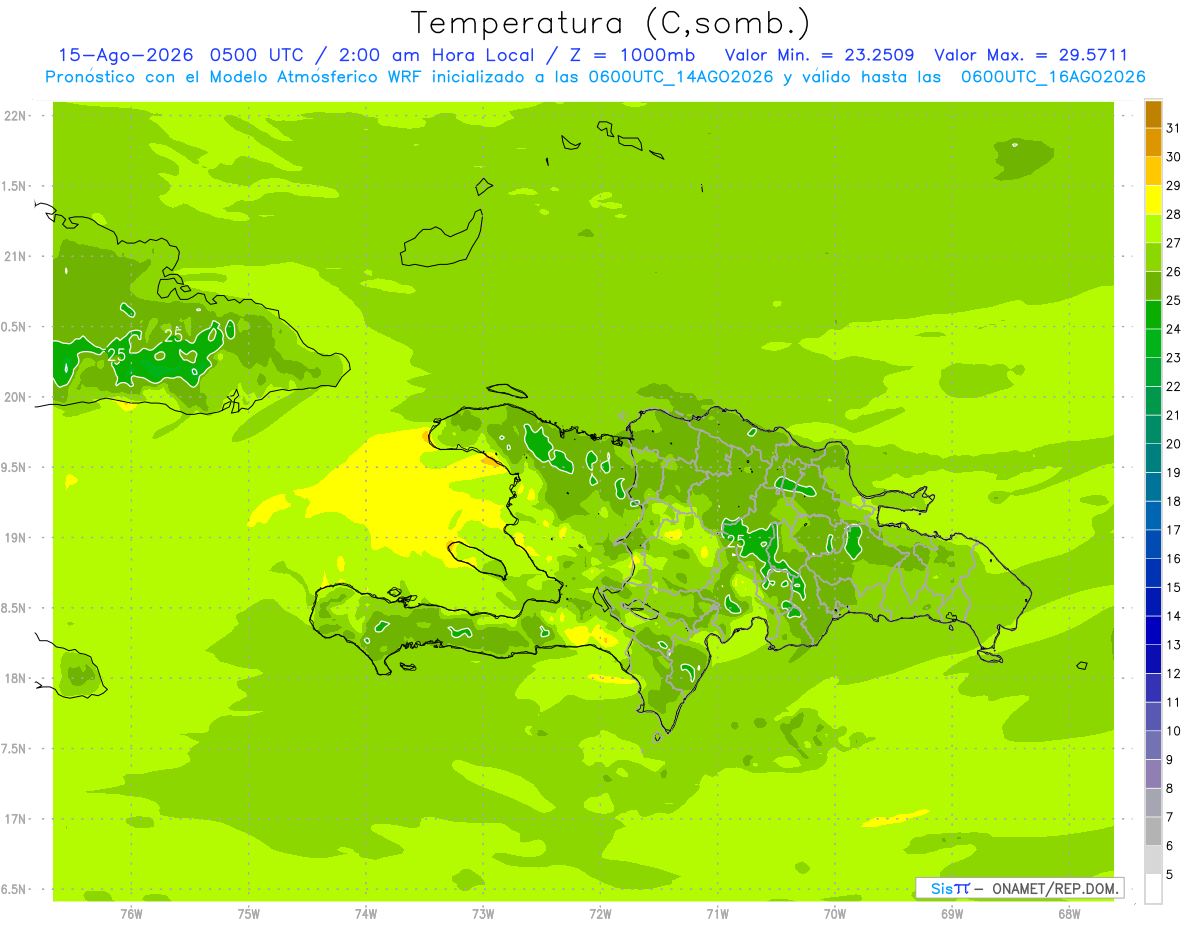Click the 71W longitude label
The height and width of the screenshot is (927, 1200).
click(717, 914)
